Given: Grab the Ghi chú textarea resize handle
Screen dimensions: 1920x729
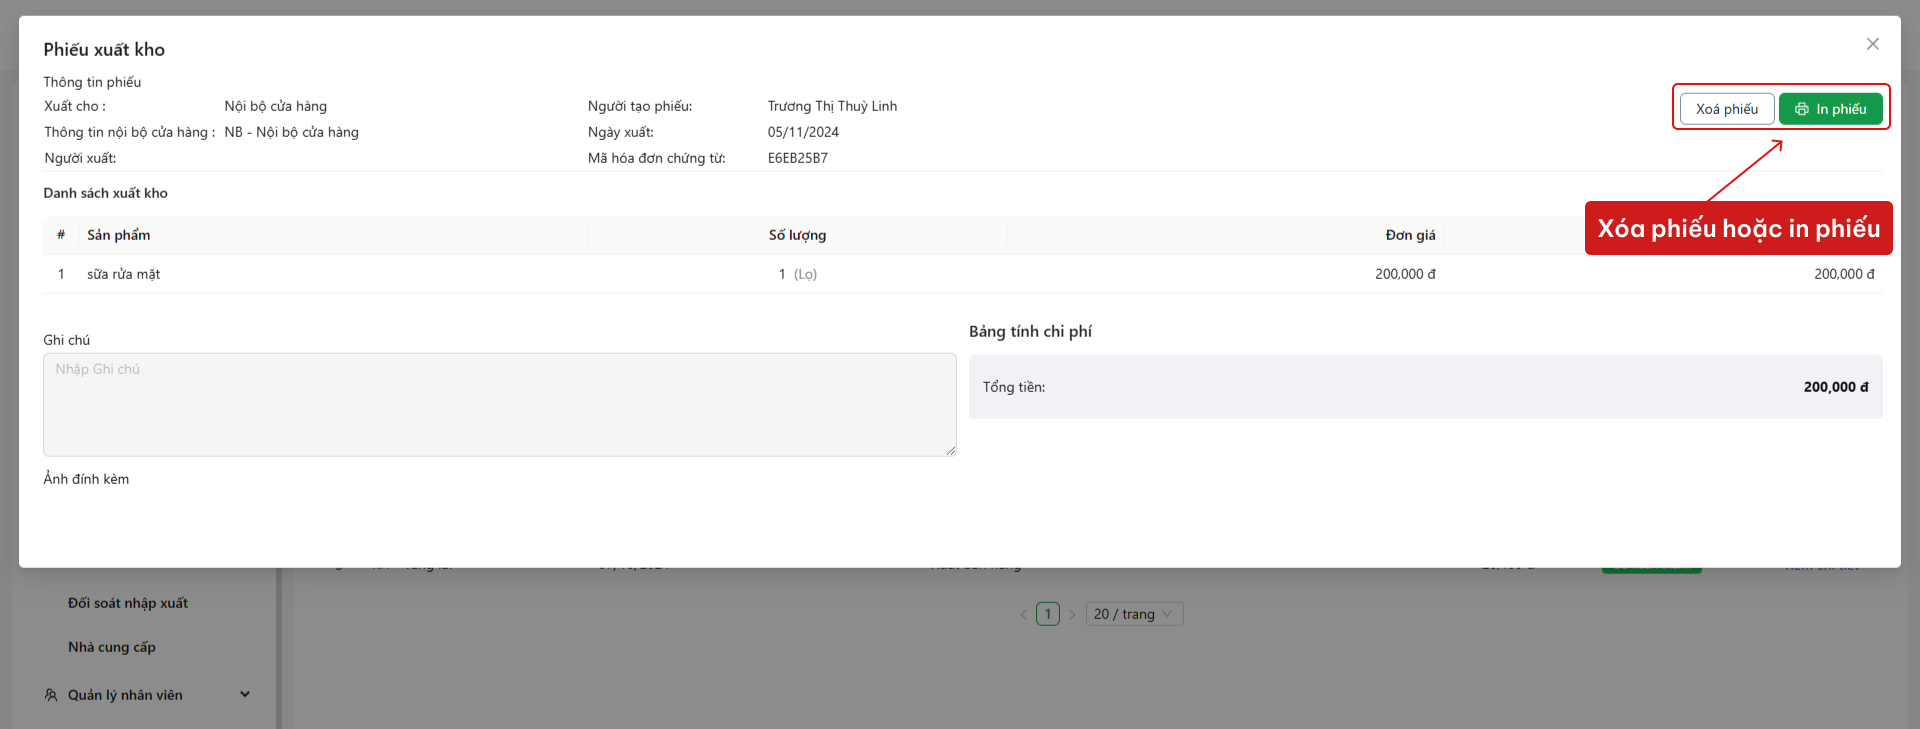Looking at the screenshot, I should [x=950, y=451].
